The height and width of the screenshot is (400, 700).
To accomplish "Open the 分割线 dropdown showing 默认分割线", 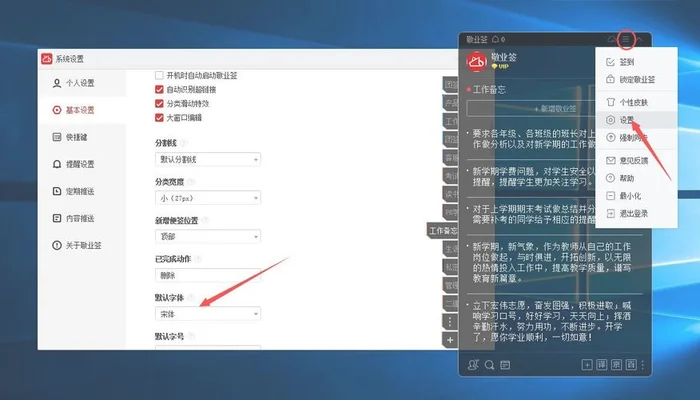I will click(208, 159).
